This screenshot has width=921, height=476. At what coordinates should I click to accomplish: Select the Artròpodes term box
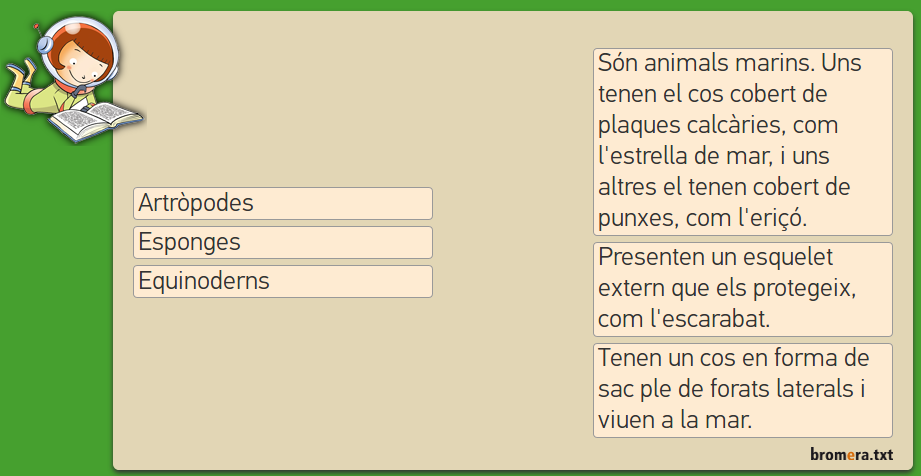click(282, 203)
